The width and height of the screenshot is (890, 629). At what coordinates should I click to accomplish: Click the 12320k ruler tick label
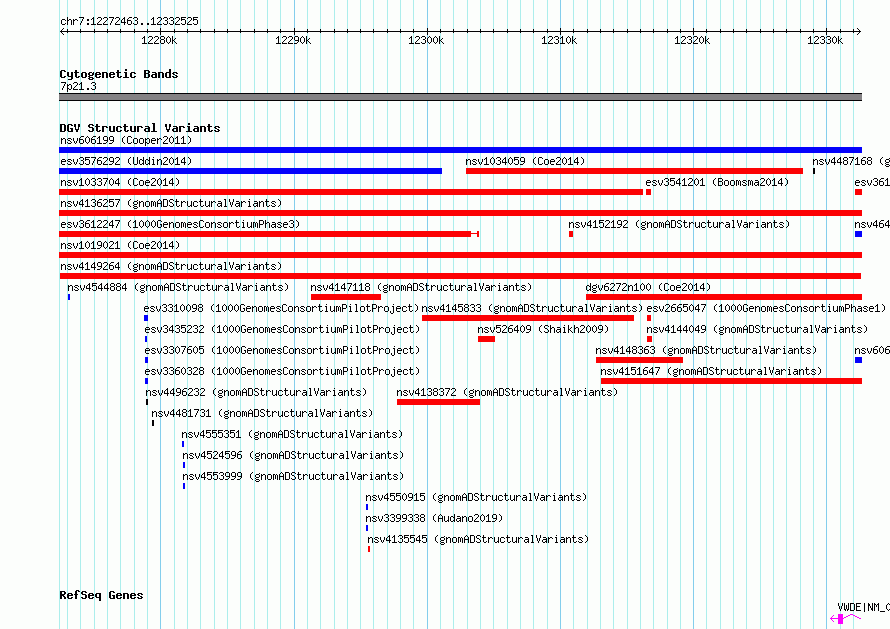pyautogui.click(x=692, y=40)
